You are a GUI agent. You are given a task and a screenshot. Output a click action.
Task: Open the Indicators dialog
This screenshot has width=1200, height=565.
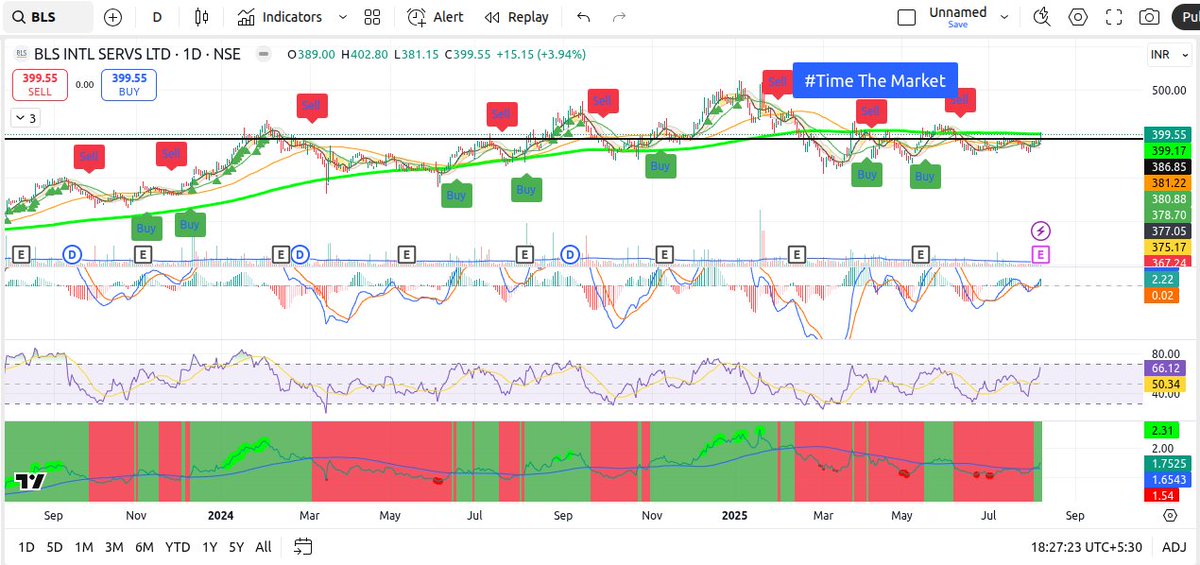280,17
